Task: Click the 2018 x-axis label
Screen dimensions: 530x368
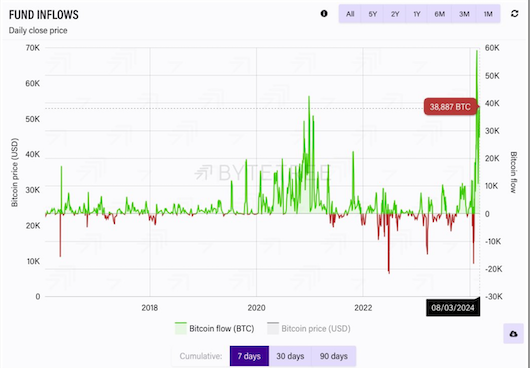Action: click(x=150, y=308)
